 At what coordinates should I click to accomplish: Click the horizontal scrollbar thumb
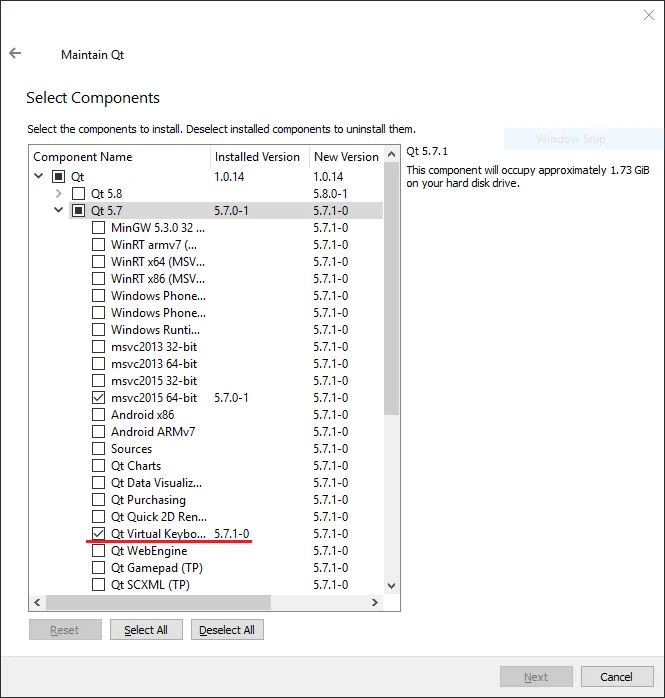(x=158, y=602)
